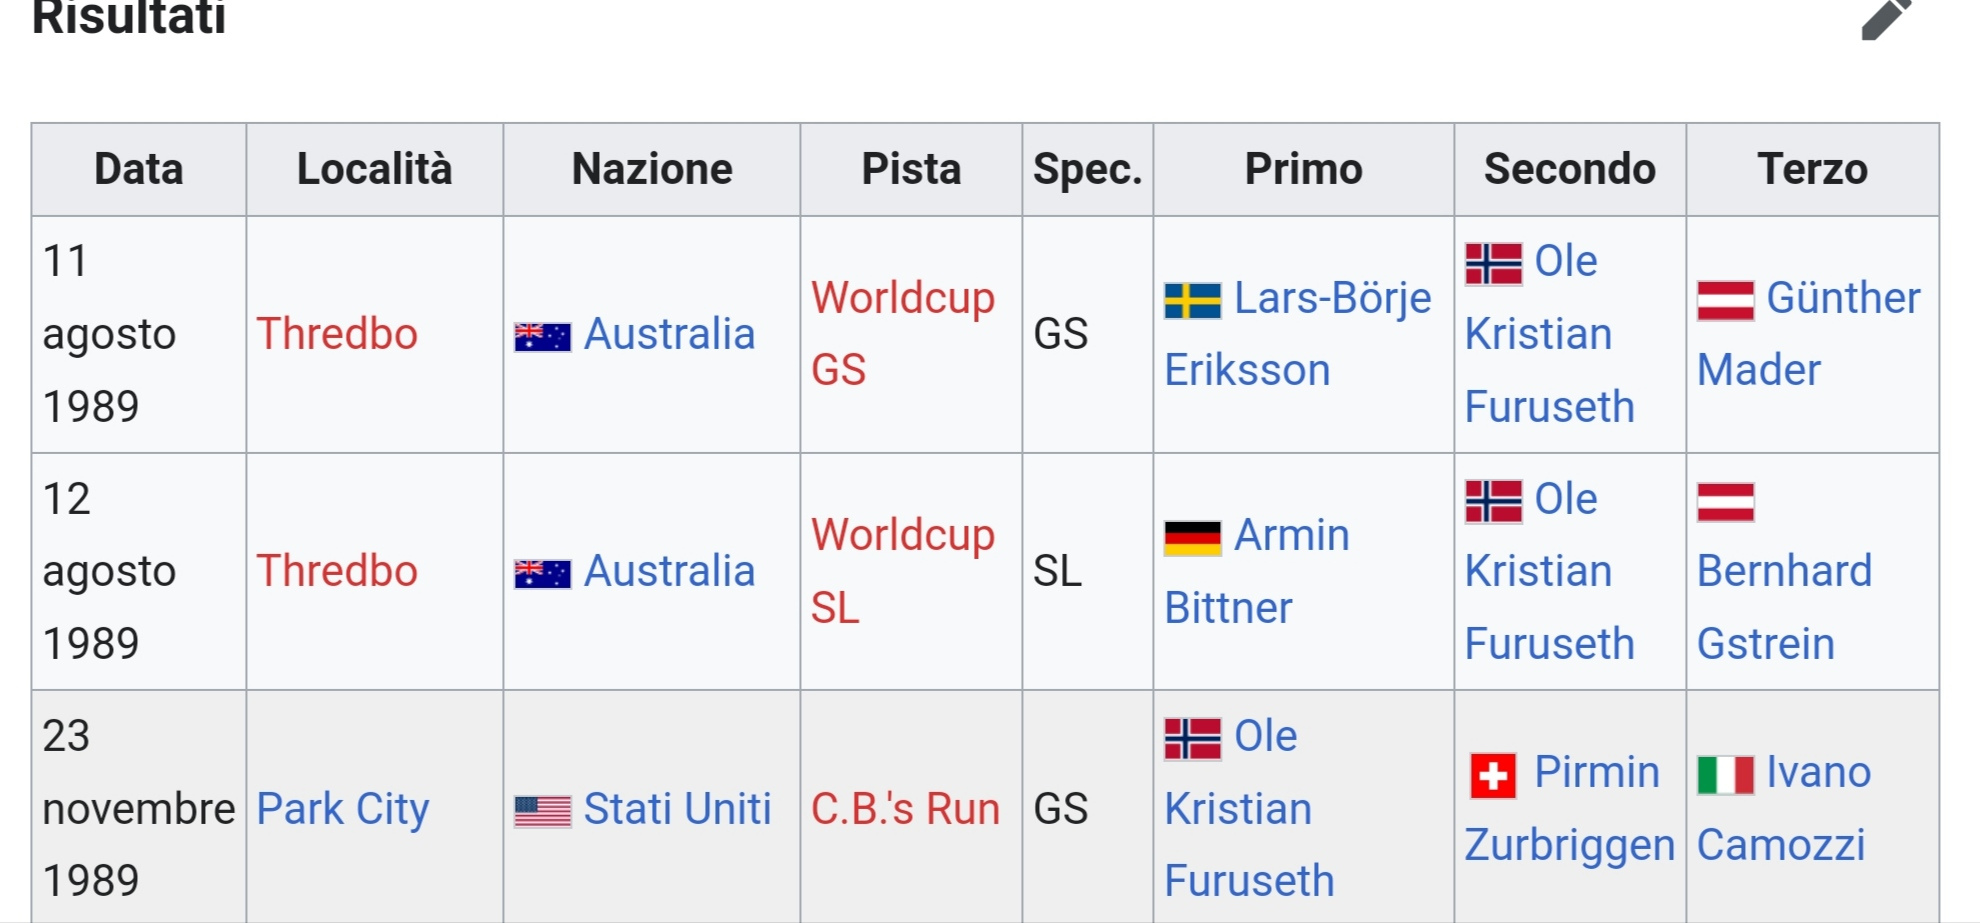Click the United States flag icon

542,811
